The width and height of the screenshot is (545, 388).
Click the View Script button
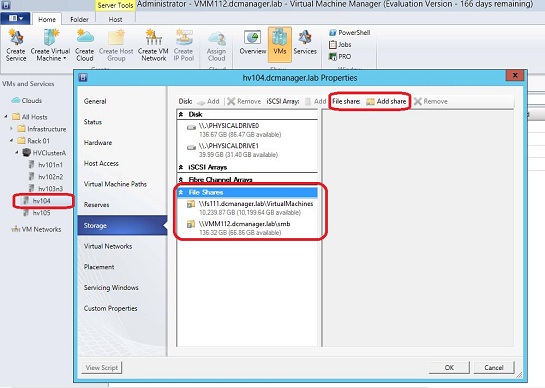pyautogui.click(x=101, y=367)
